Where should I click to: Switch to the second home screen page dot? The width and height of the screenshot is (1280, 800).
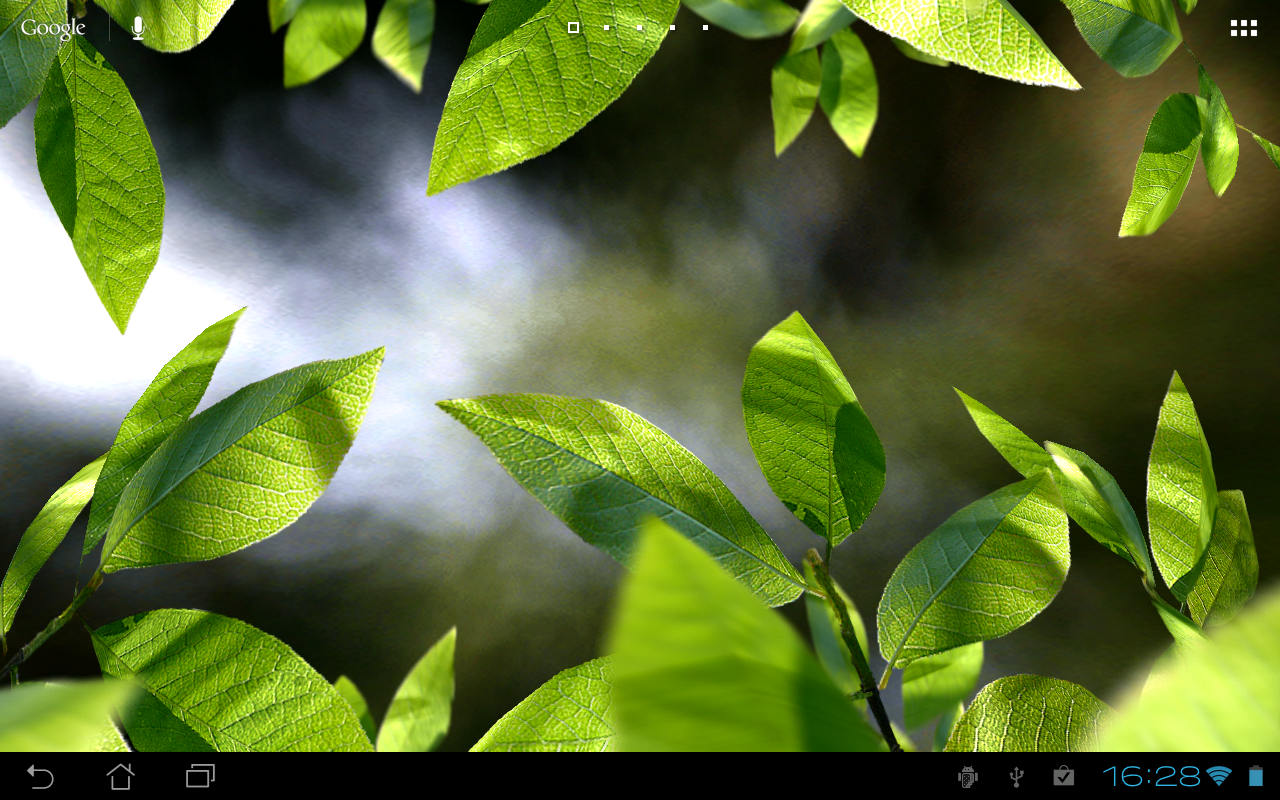pyautogui.click(x=606, y=27)
